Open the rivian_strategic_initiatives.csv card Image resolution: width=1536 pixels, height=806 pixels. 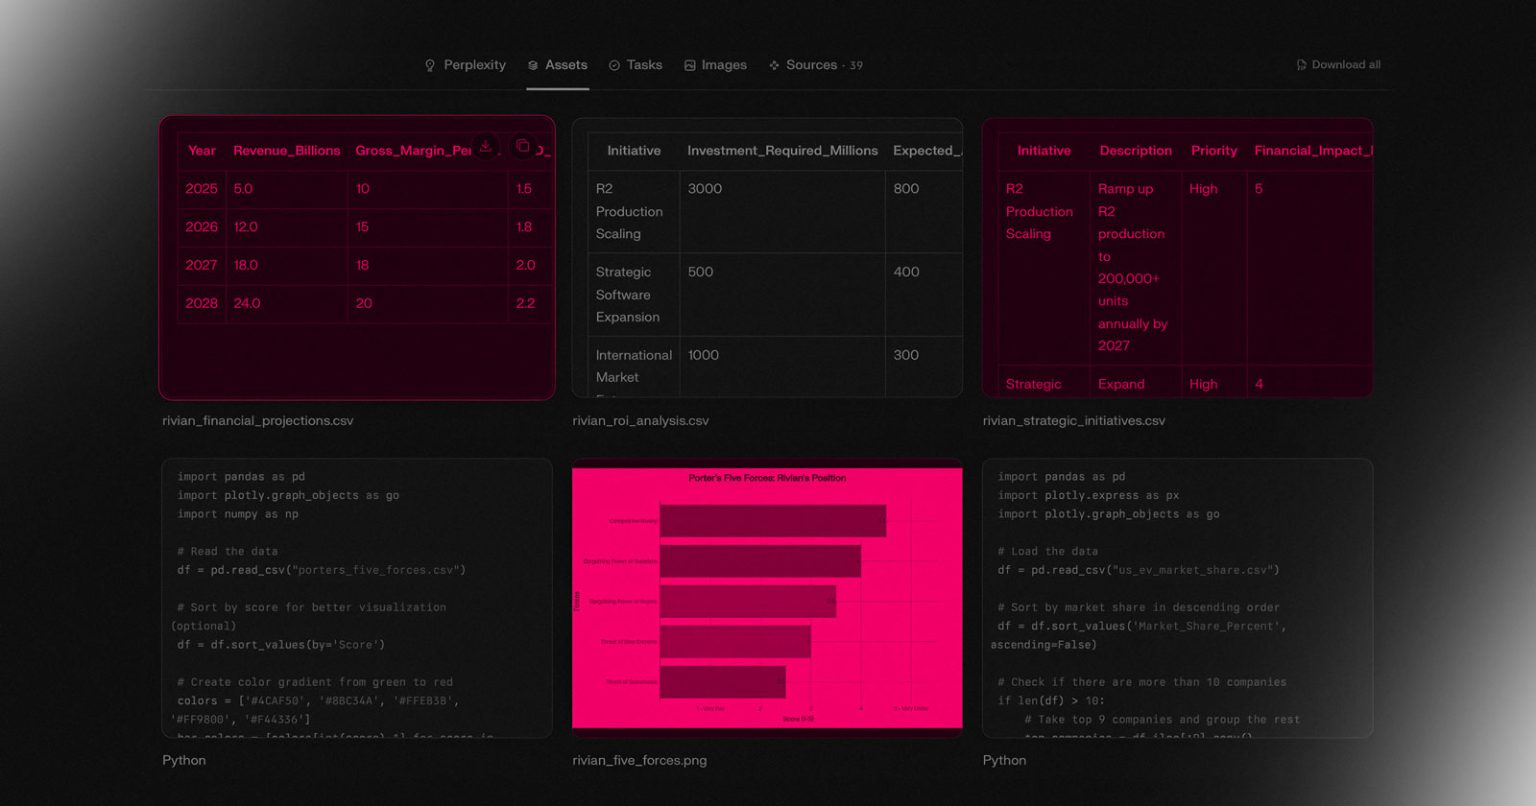(1177, 258)
